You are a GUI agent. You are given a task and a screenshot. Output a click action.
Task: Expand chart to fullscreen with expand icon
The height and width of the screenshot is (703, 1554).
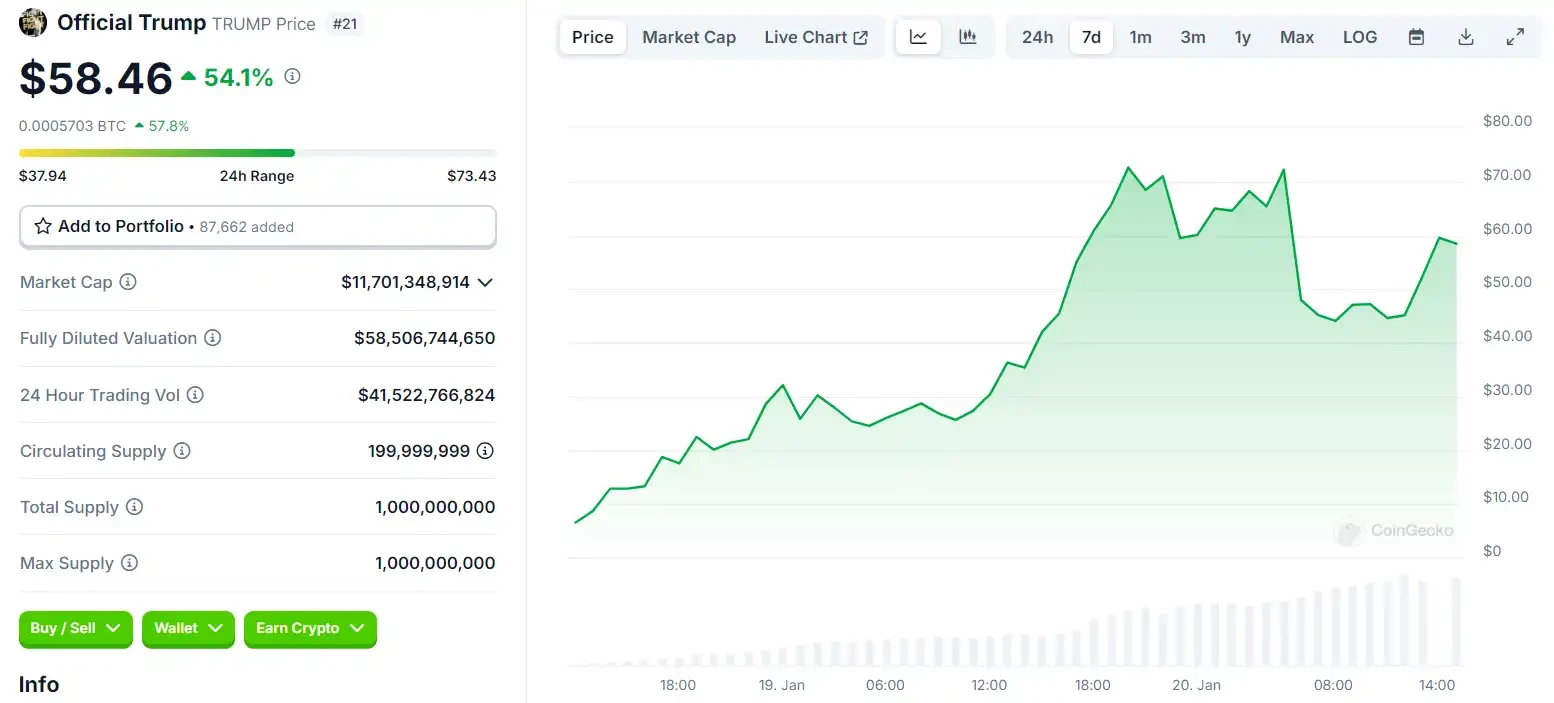(1516, 36)
